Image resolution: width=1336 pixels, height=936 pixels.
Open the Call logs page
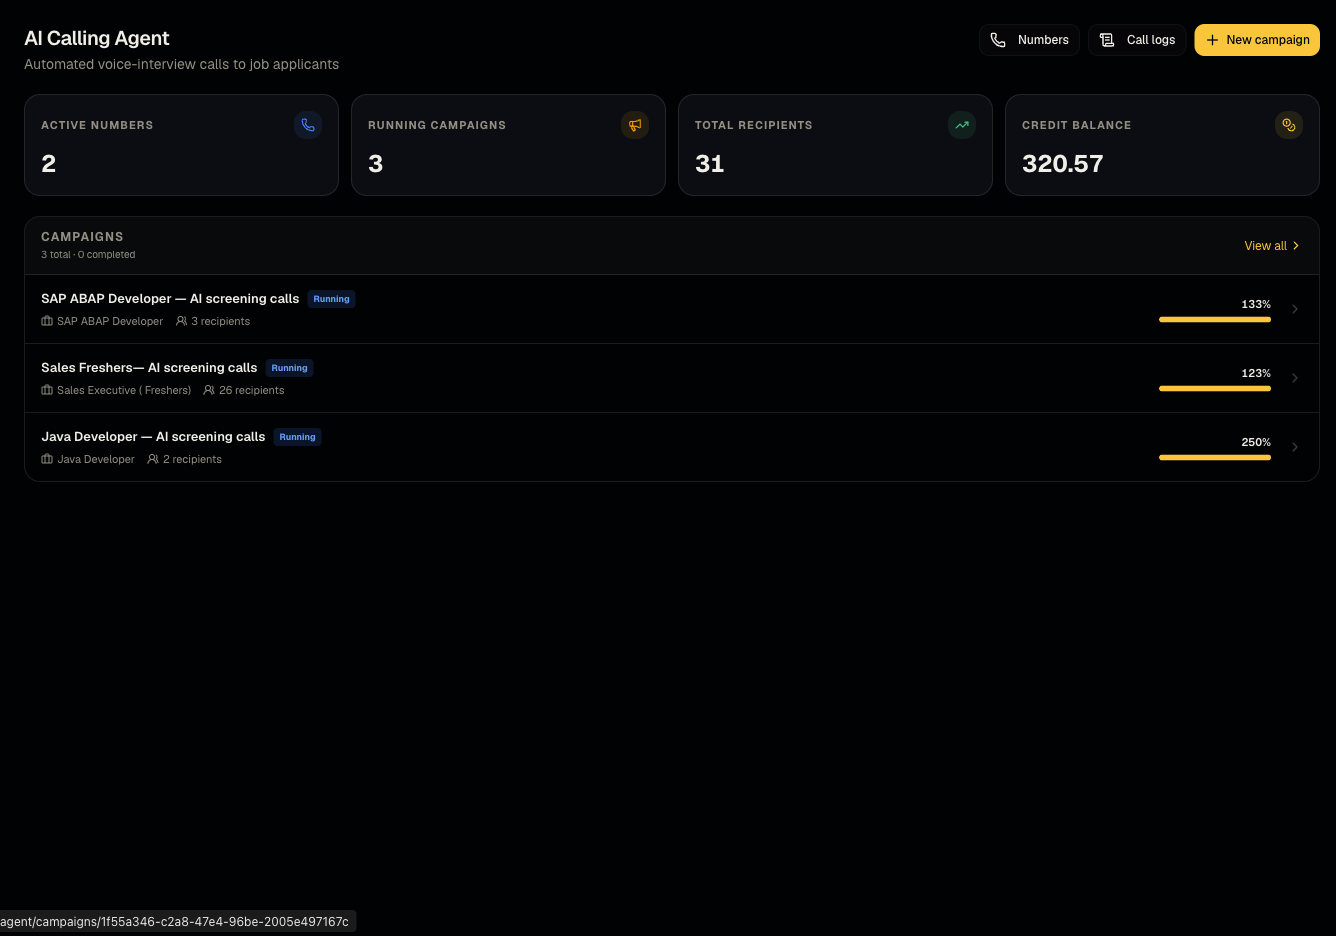click(x=1137, y=40)
